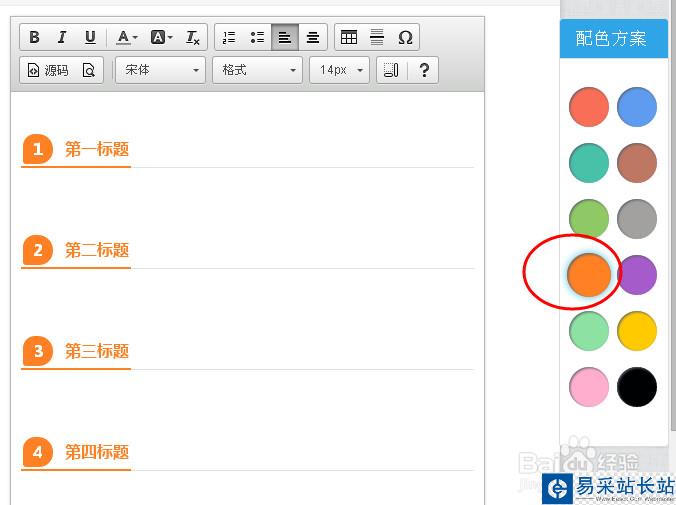Insert a numbered list
Viewport: 676px width, 505px height.
coord(229,38)
